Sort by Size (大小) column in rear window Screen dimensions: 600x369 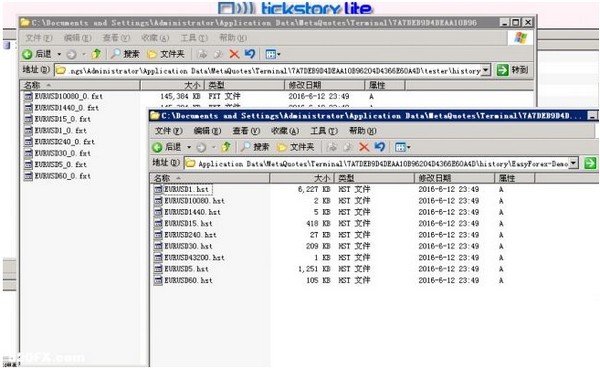coord(173,85)
